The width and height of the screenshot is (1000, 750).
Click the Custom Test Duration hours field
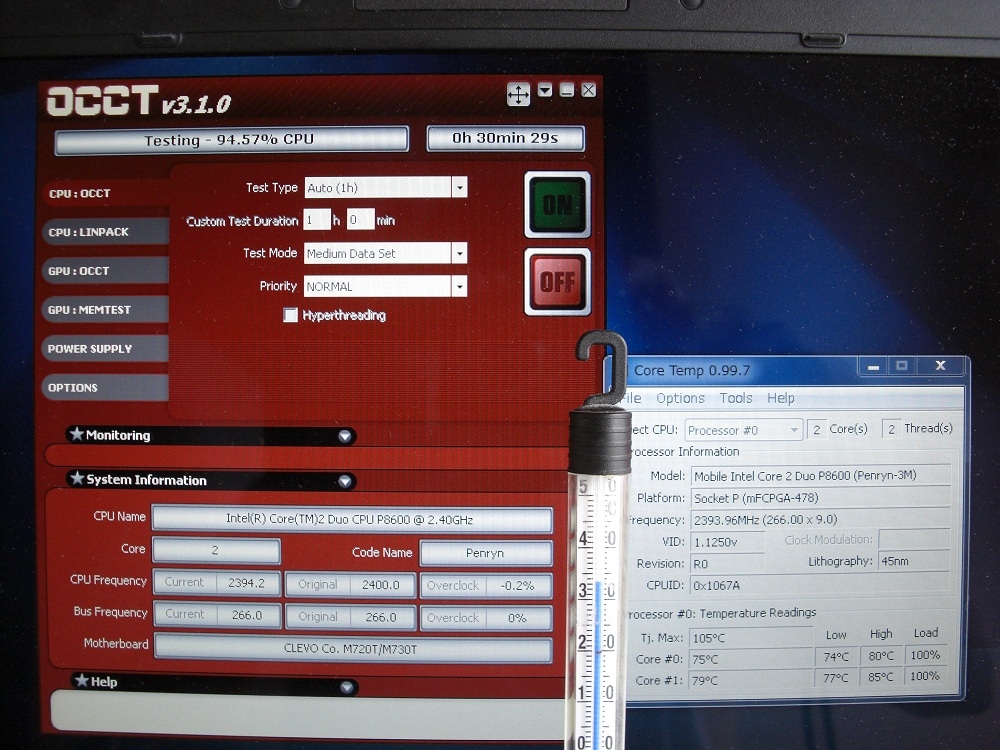pos(317,220)
